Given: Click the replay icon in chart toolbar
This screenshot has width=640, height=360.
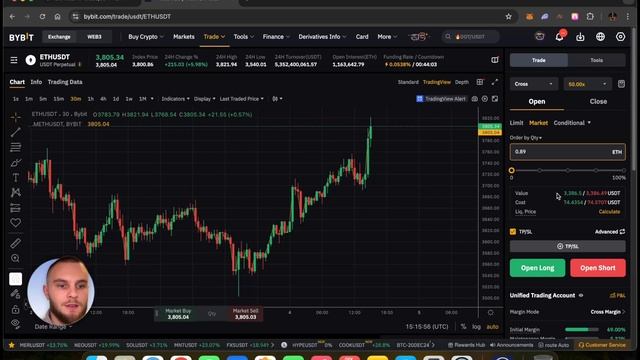Looking at the screenshot, I should pyautogui.click(x=485, y=99).
